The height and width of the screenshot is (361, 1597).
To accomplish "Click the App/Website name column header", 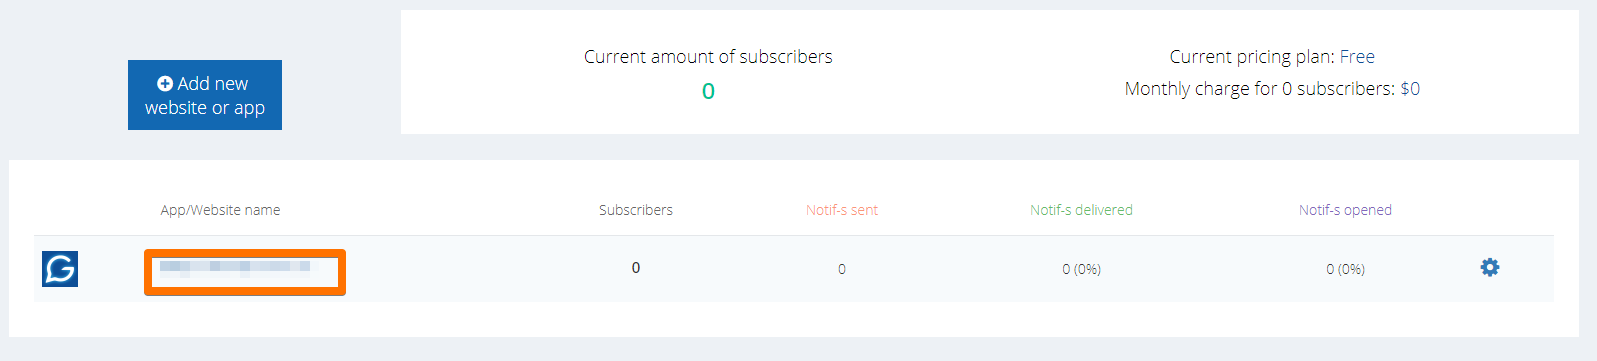I will click(x=220, y=210).
